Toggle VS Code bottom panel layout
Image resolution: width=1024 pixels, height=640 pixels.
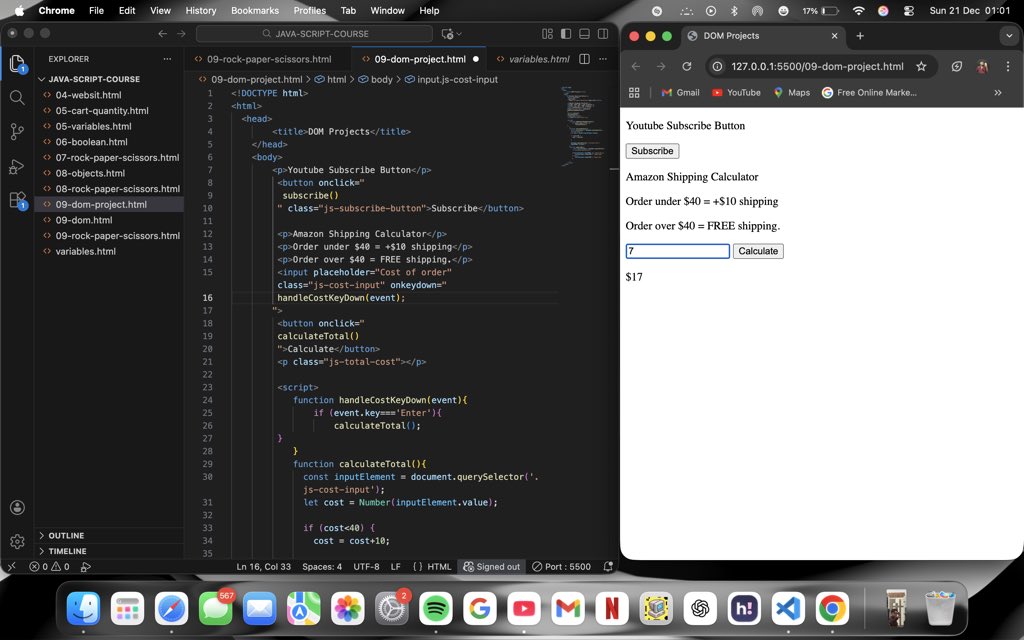(584, 33)
